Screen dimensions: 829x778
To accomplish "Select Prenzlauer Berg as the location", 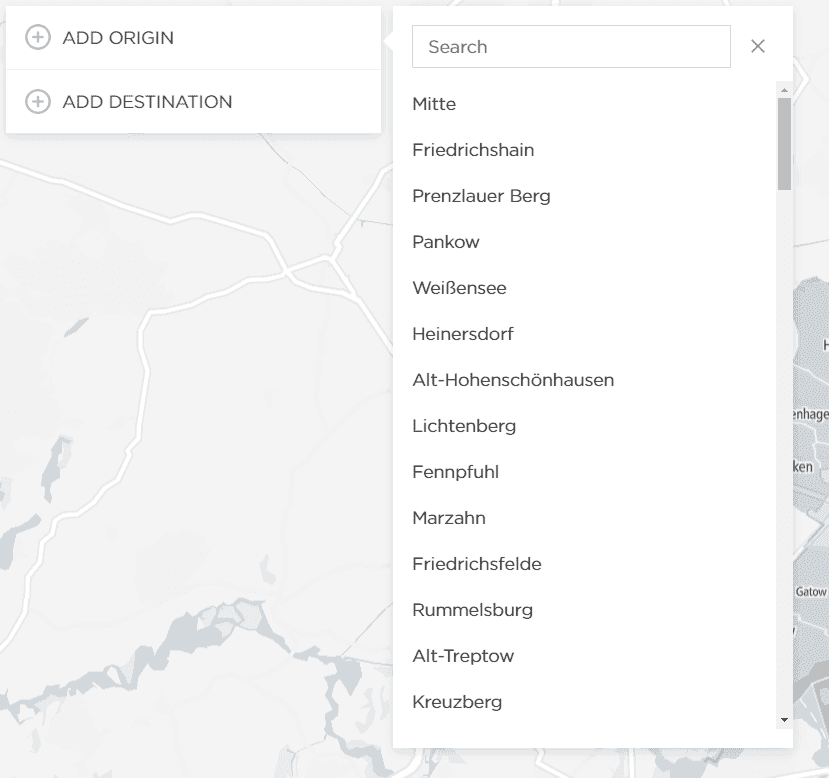I will 481,196.
